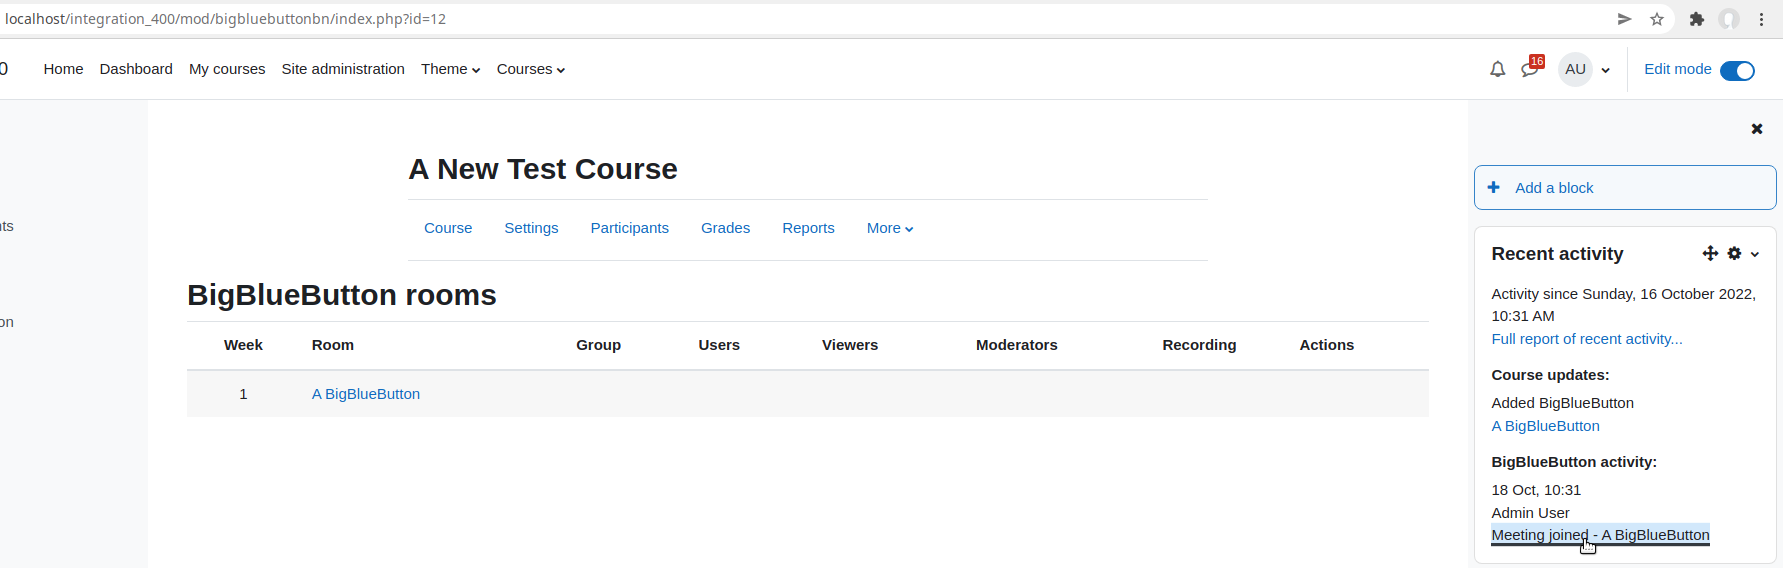Select the Reports tab
Image resolution: width=1783 pixels, height=568 pixels.
pos(808,228)
